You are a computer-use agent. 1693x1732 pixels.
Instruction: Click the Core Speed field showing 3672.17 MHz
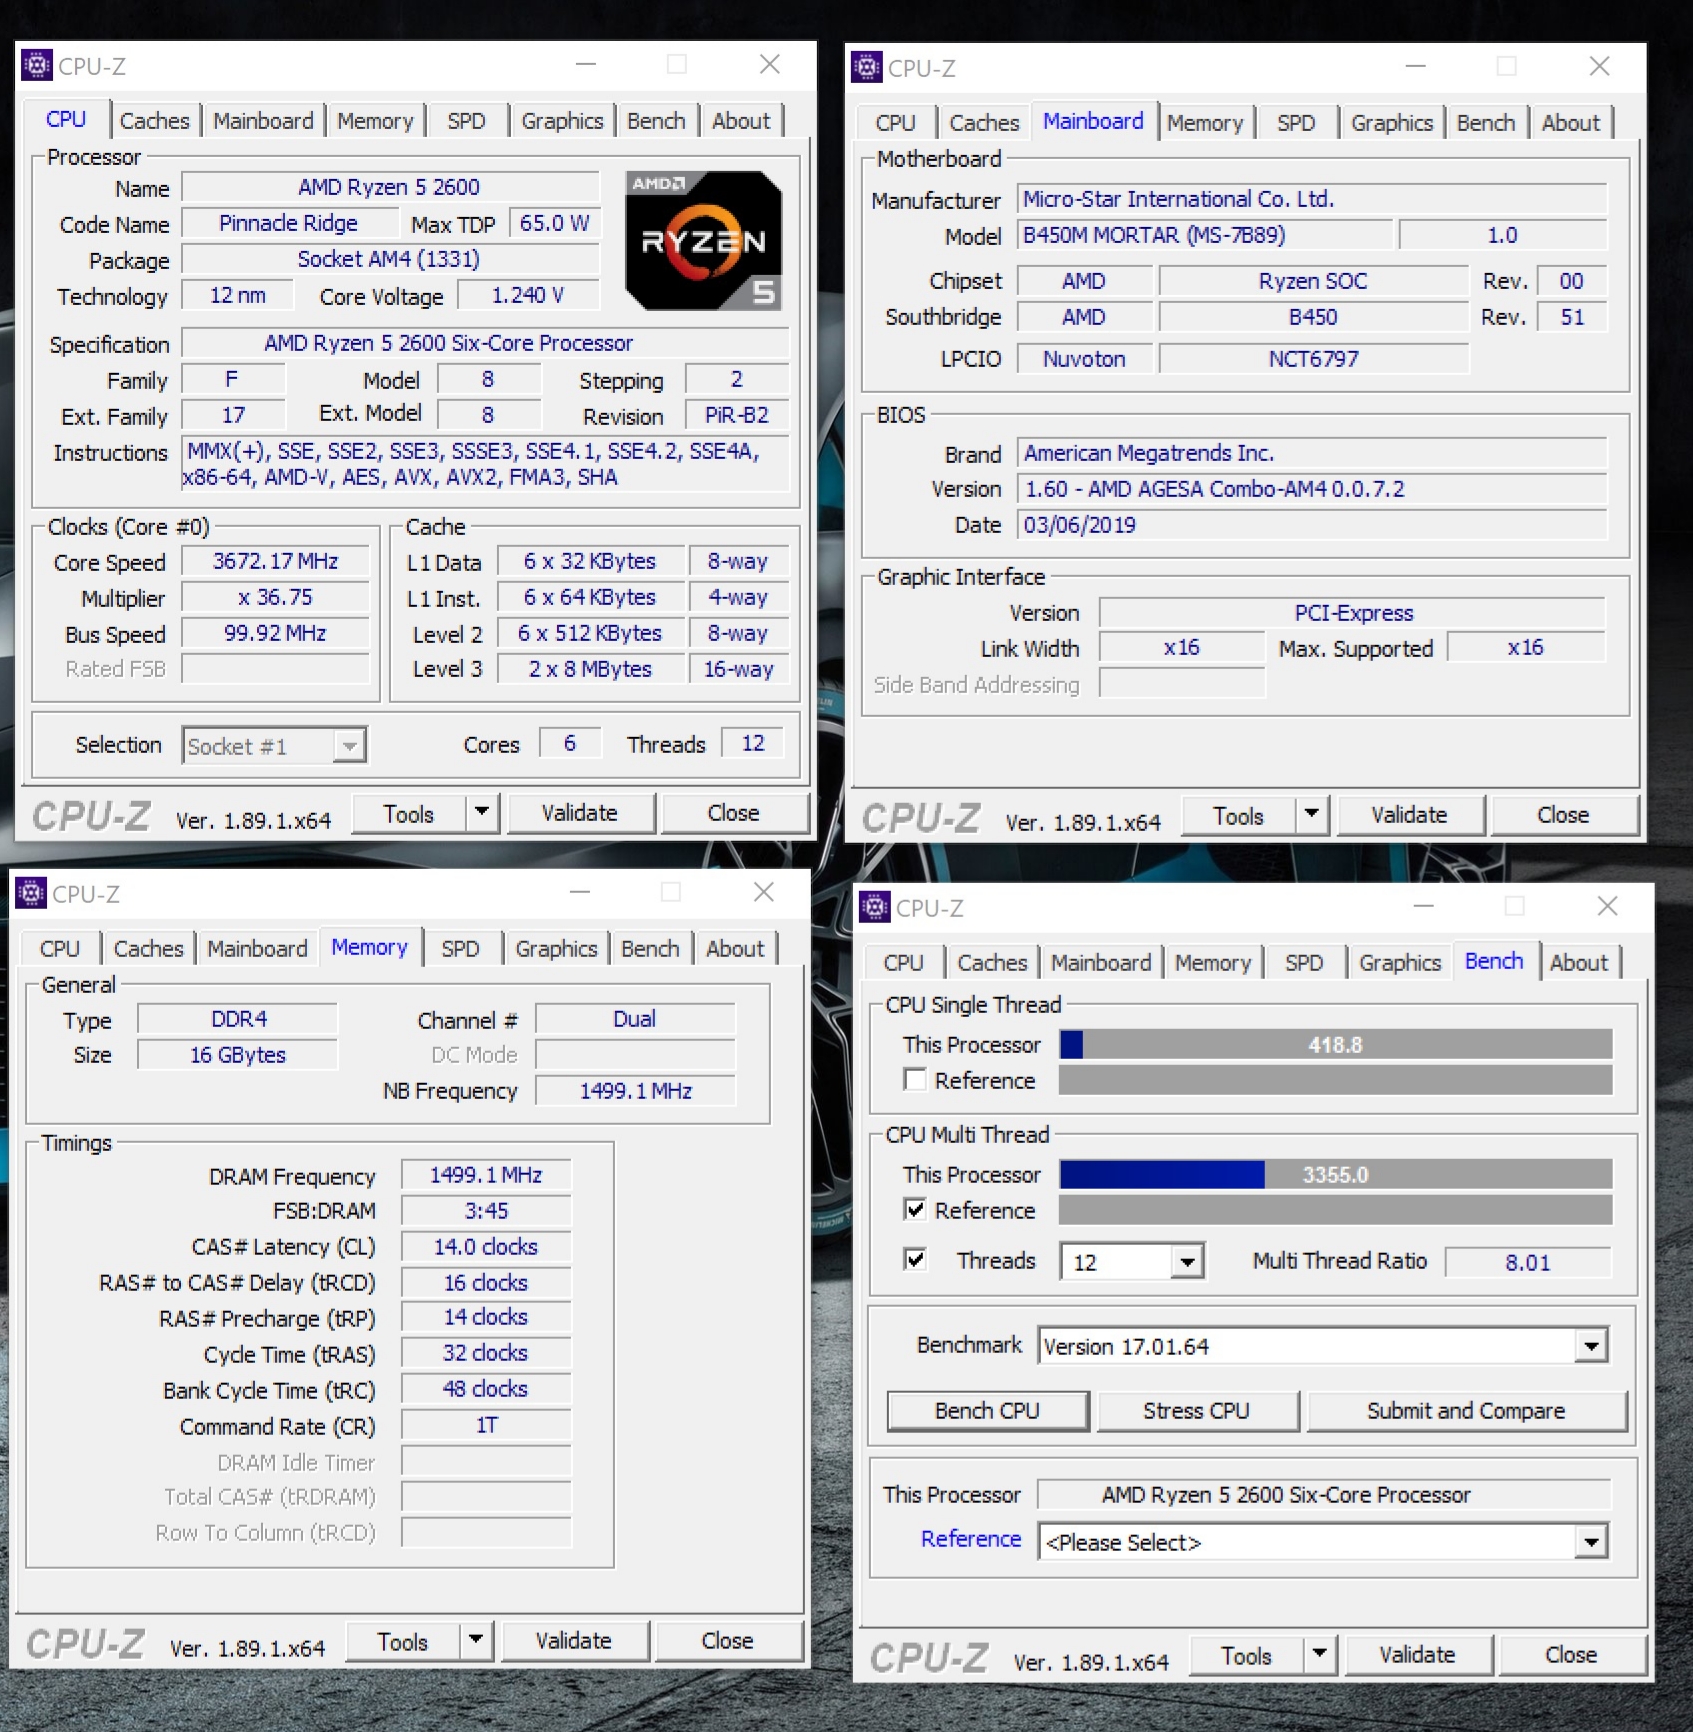click(275, 561)
